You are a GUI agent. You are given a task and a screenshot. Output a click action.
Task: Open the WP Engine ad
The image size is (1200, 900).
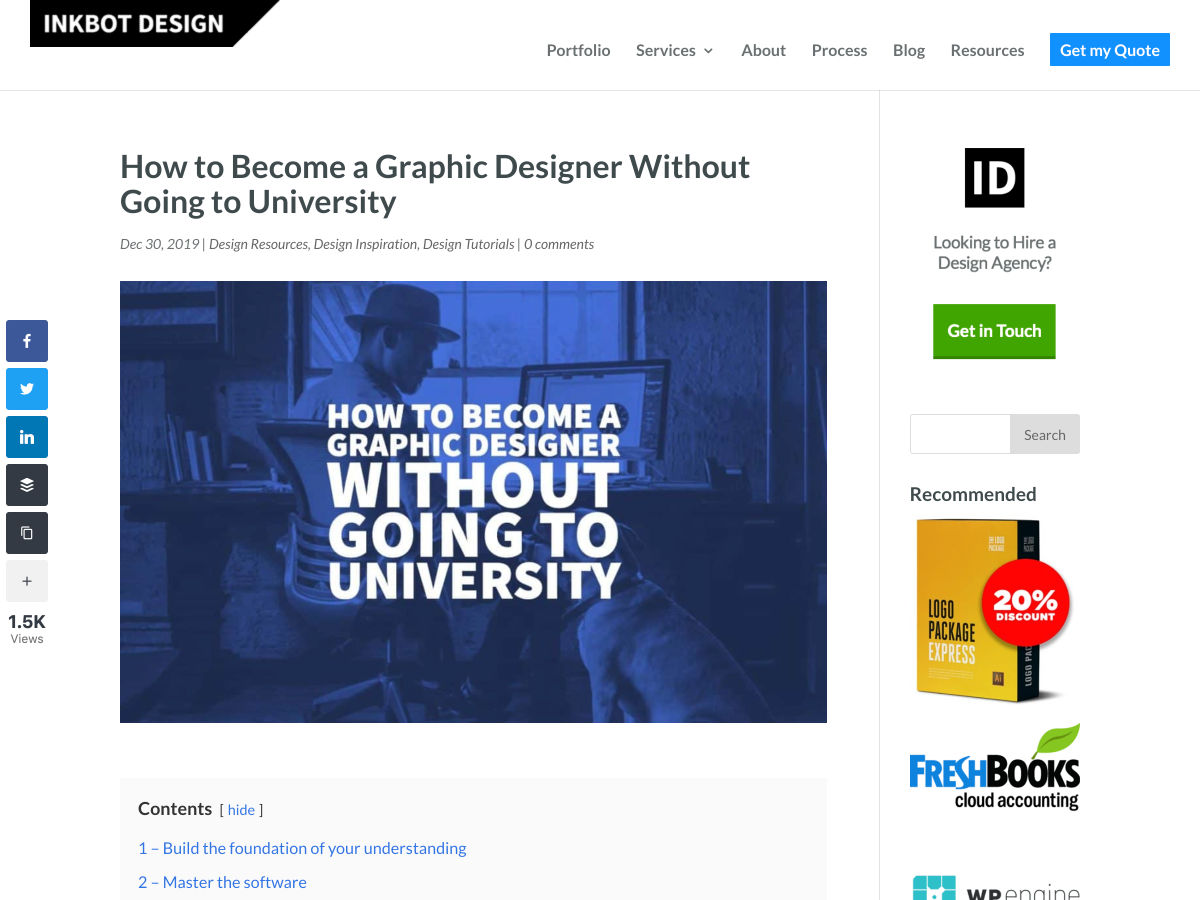click(994, 887)
